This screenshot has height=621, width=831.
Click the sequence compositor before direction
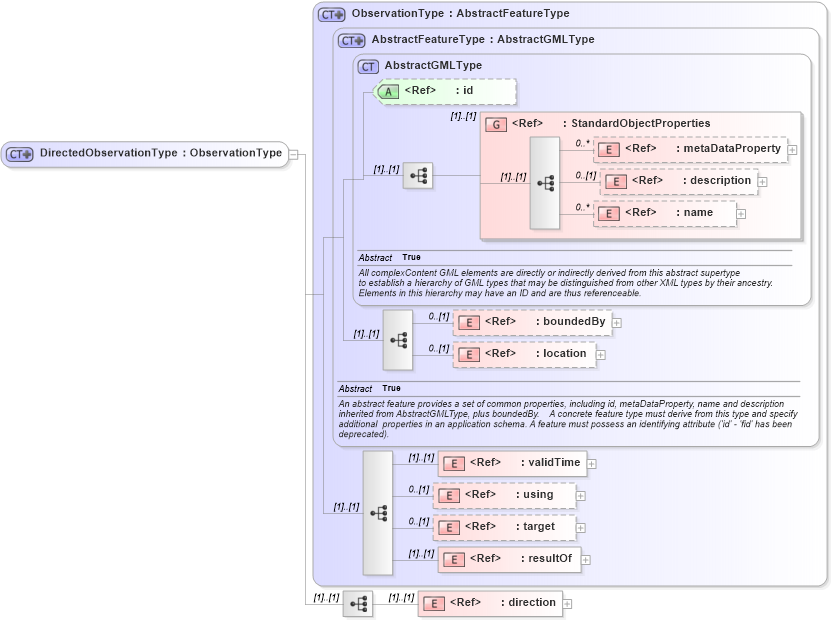pos(357,603)
